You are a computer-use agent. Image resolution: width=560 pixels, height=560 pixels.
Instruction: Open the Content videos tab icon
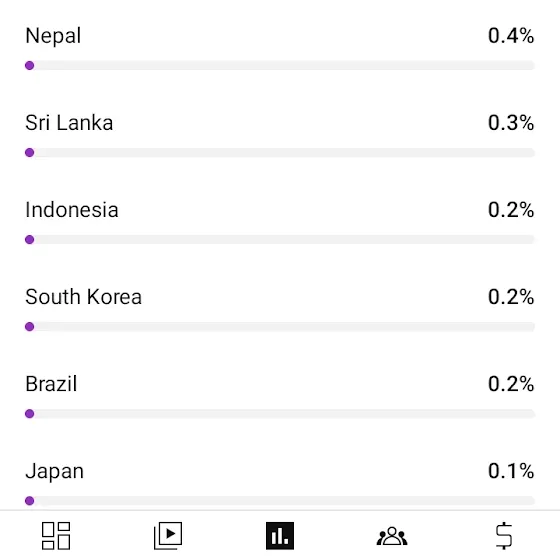168,536
